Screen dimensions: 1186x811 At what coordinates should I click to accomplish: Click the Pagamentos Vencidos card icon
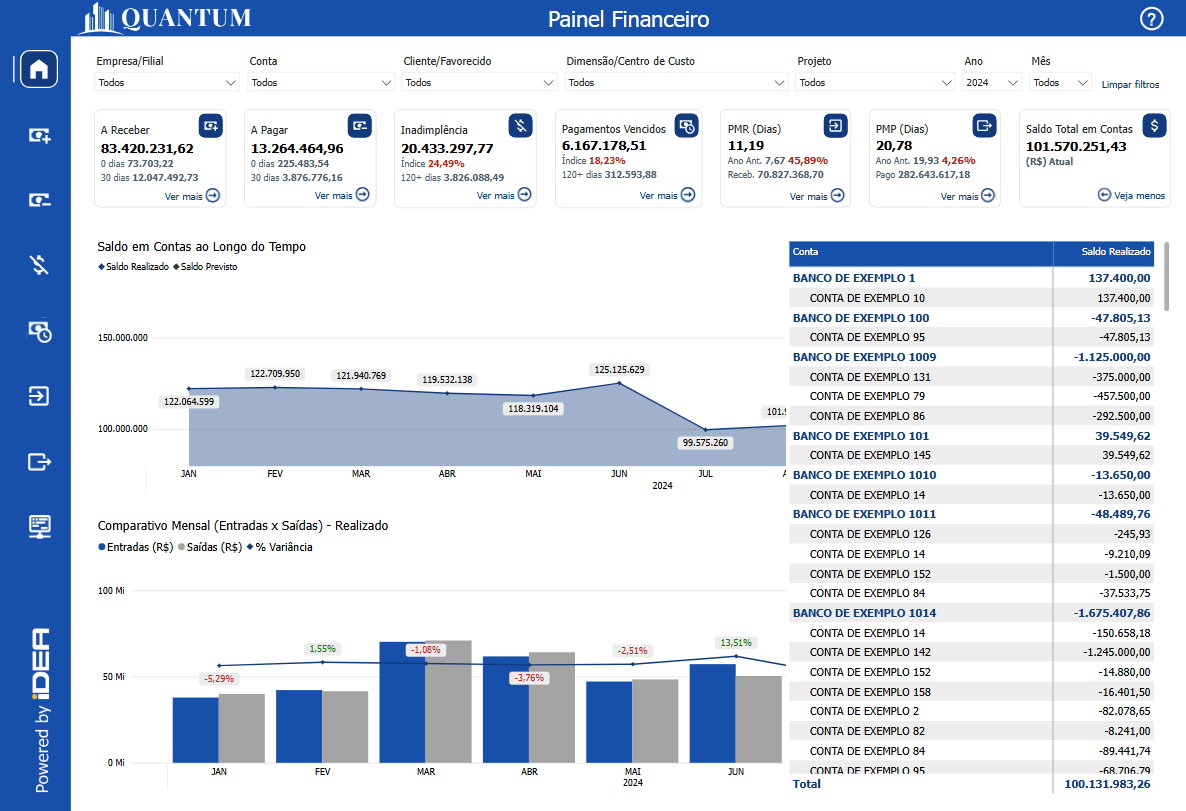(686, 125)
